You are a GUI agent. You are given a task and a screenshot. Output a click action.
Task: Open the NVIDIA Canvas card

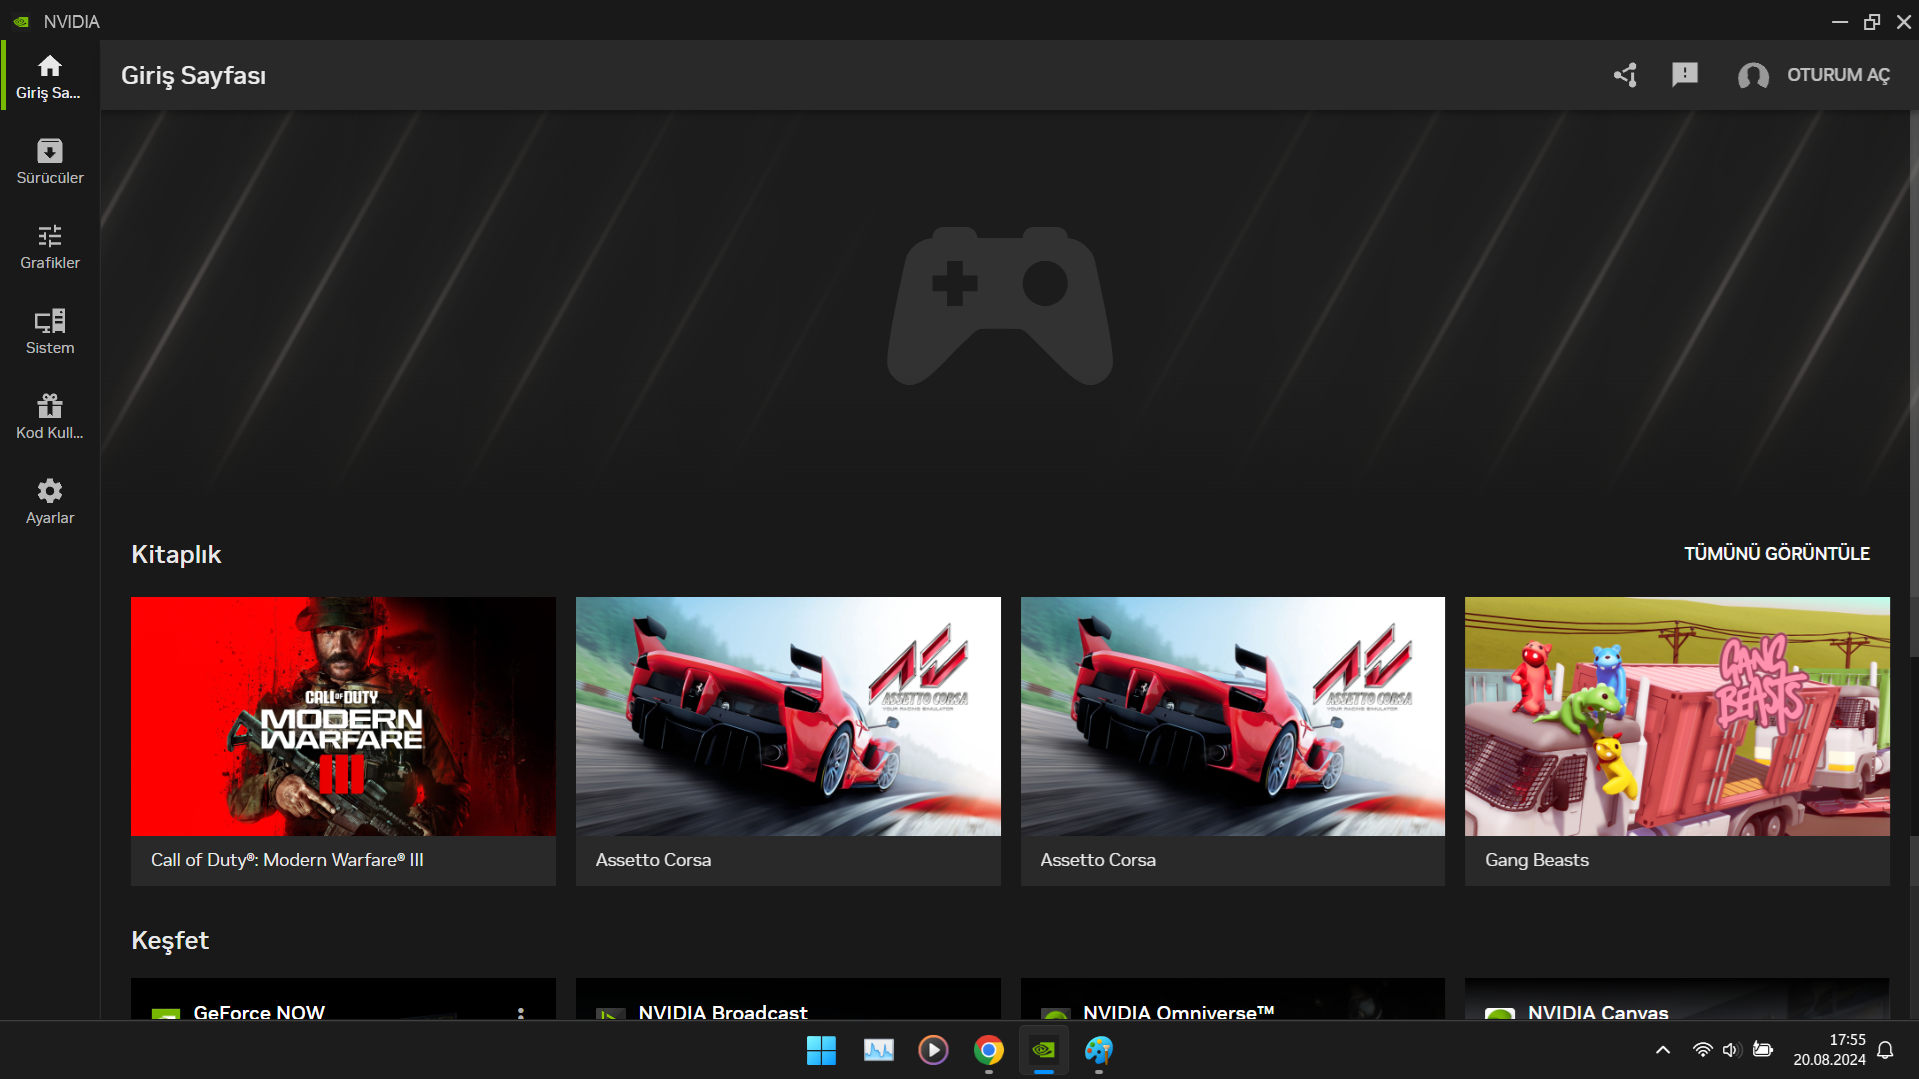[x=1677, y=999]
